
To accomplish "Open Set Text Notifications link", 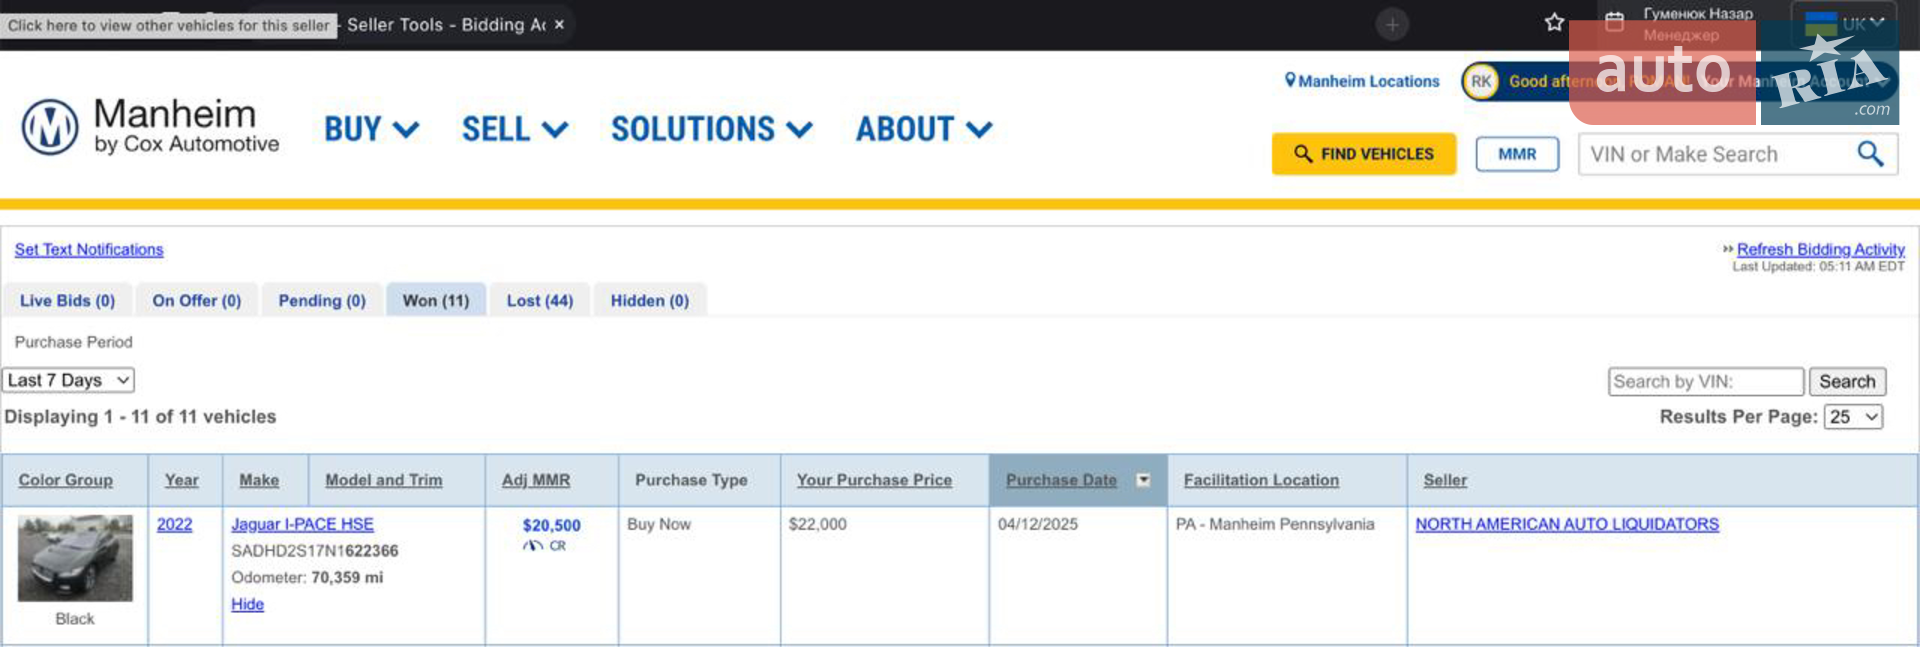I will pyautogui.click(x=89, y=249).
